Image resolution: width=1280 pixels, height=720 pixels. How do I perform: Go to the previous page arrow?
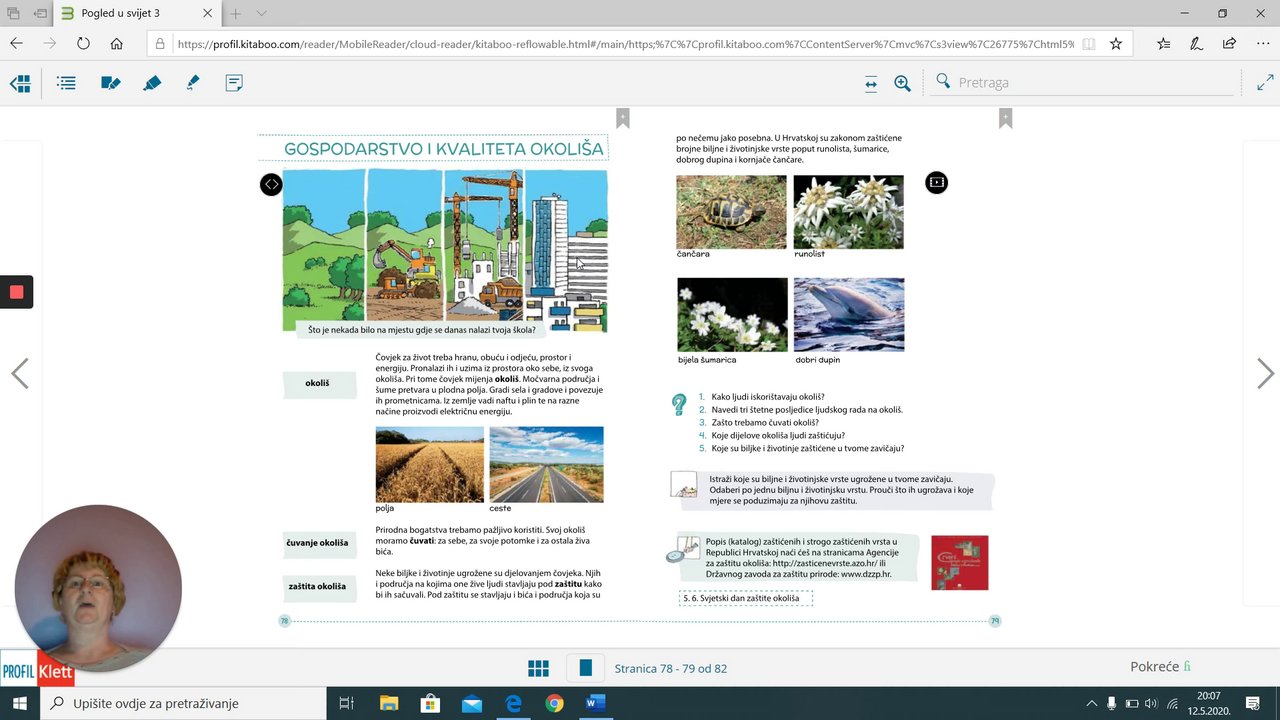(x=20, y=373)
